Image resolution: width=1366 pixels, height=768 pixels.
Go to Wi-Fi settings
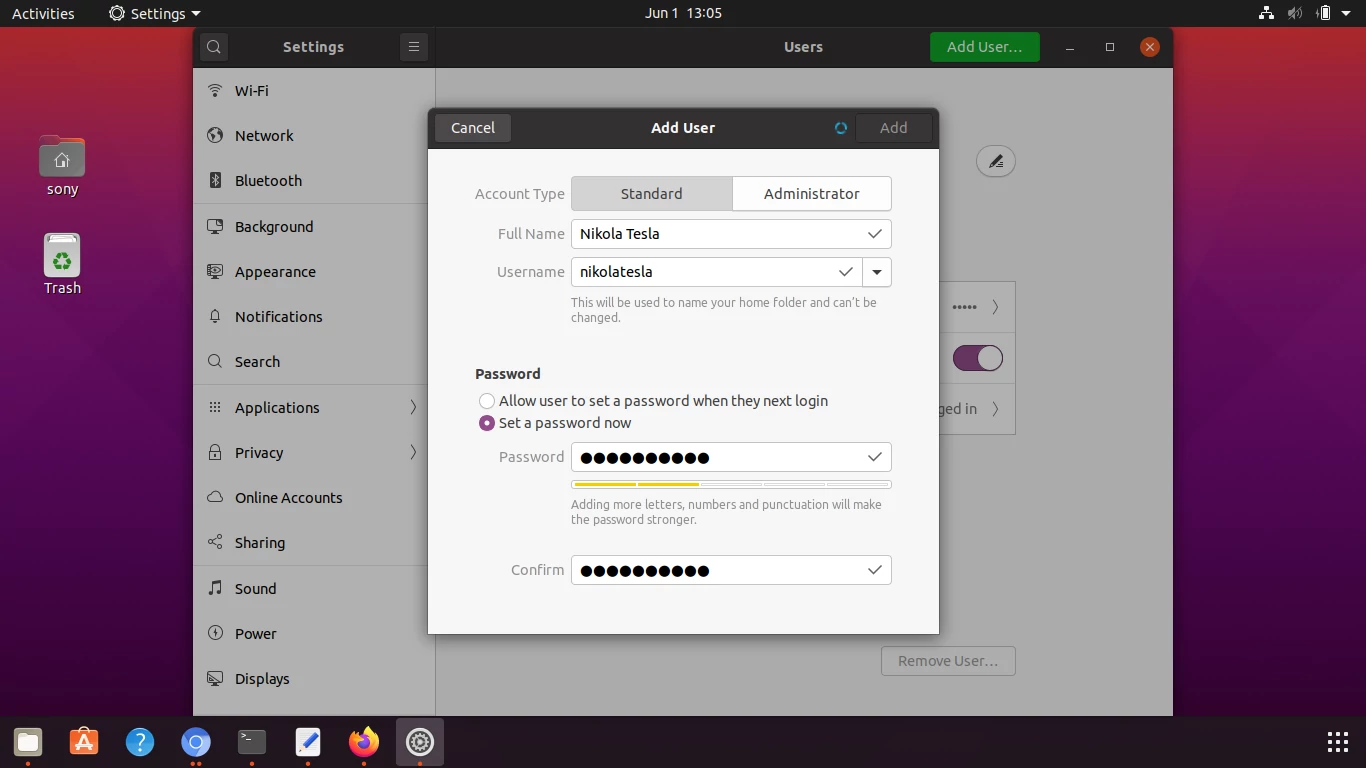[314, 90]
